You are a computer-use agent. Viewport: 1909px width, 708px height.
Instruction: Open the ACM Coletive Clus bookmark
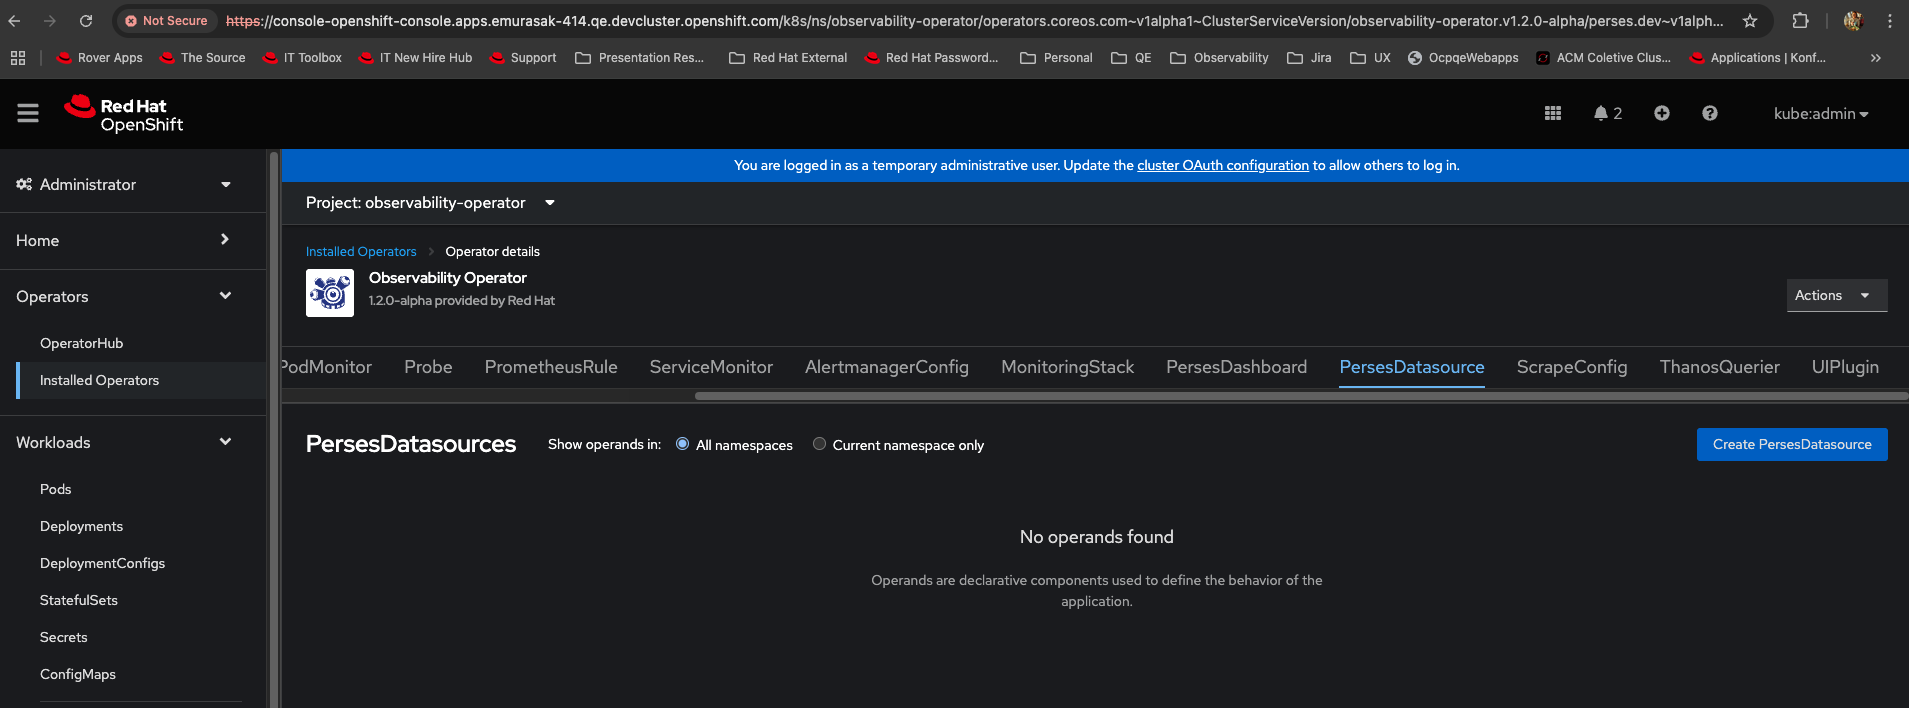pyautogui.click(x=1603, y=58)
